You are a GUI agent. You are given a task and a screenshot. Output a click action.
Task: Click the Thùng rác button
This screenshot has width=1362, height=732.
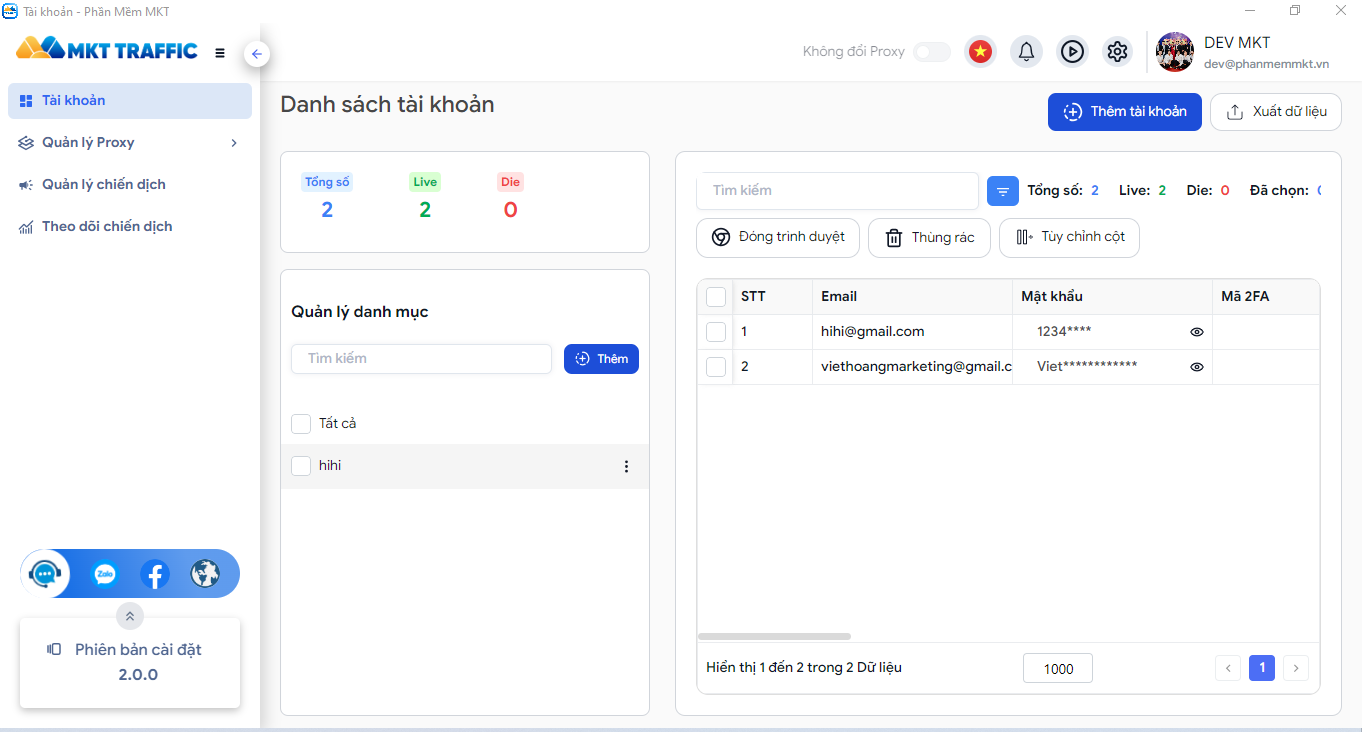[x=929, y=237]
